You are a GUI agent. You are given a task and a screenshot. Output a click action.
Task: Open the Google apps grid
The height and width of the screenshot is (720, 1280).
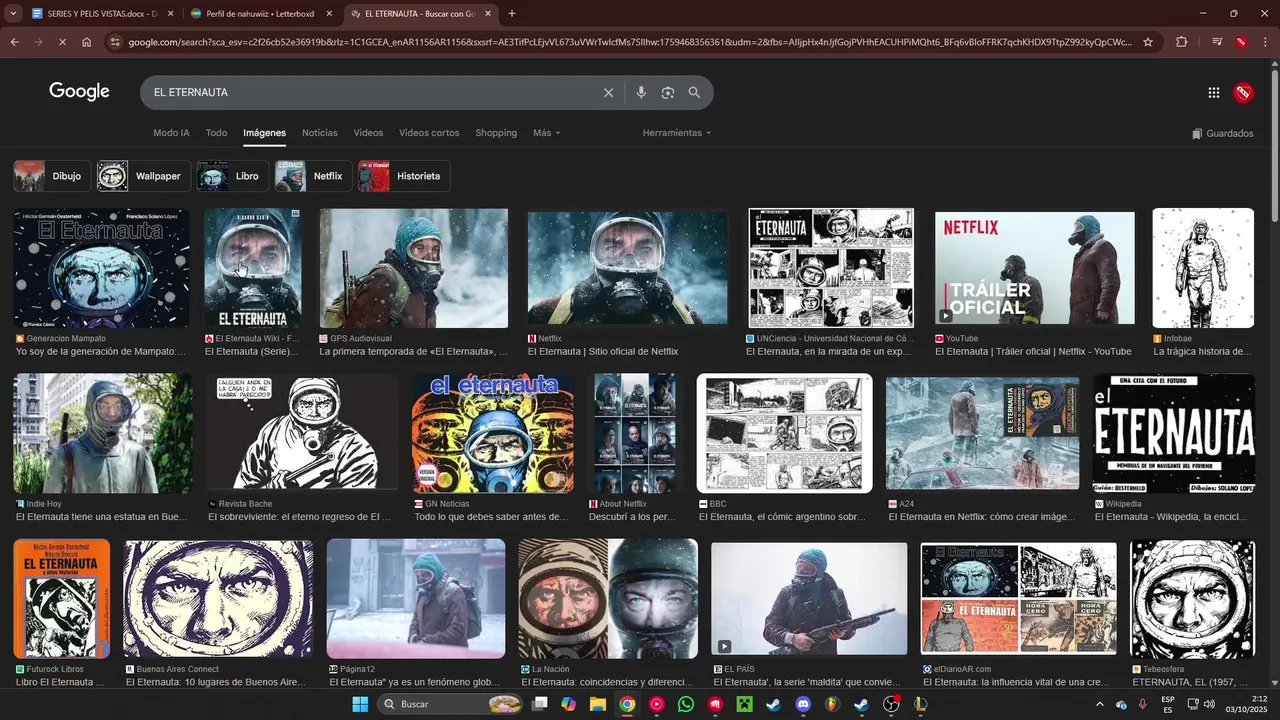[x=1214, y=93]
